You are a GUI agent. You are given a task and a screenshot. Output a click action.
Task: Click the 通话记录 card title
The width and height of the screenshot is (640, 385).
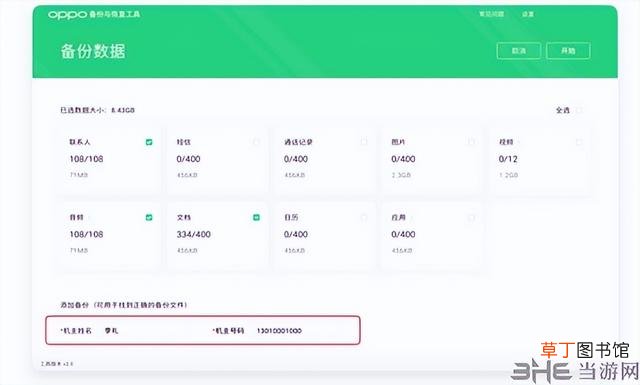pyautogui.click(x=298, y=142)
